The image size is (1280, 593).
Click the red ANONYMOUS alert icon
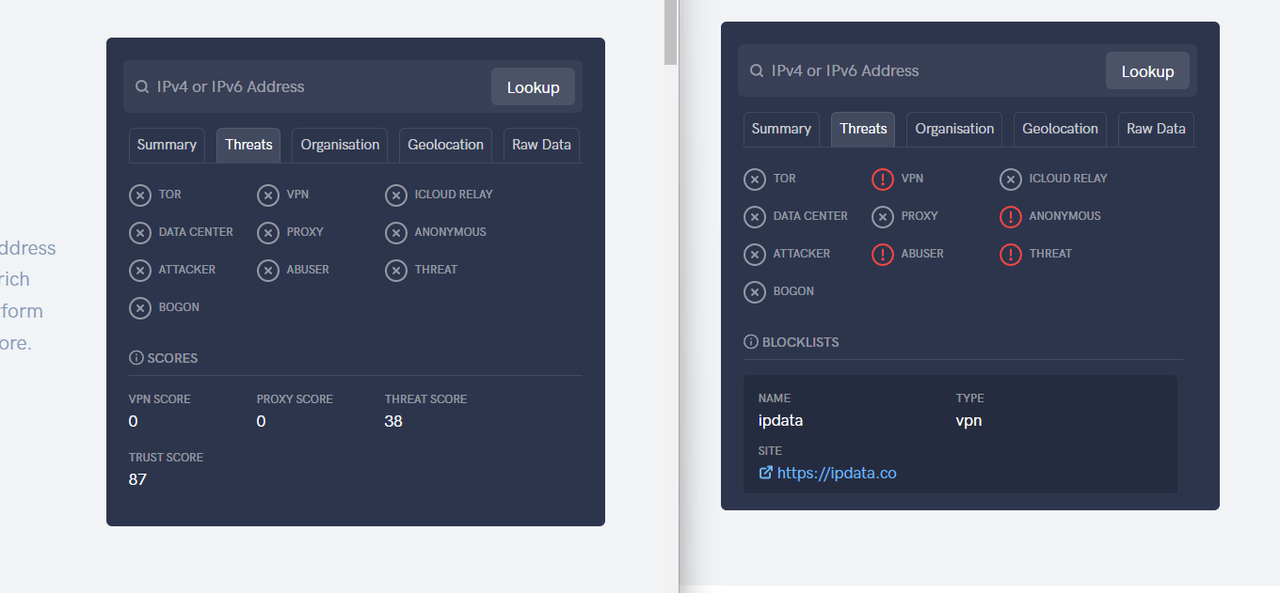[1010, 217]
